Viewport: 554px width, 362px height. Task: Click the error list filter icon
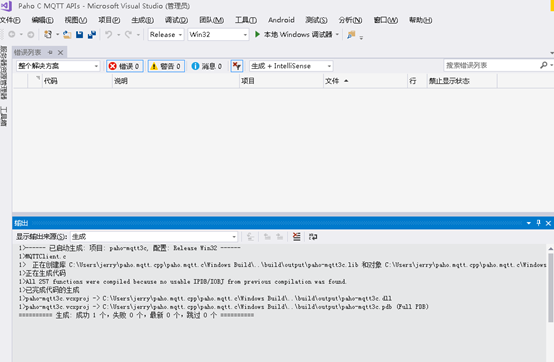237,66
